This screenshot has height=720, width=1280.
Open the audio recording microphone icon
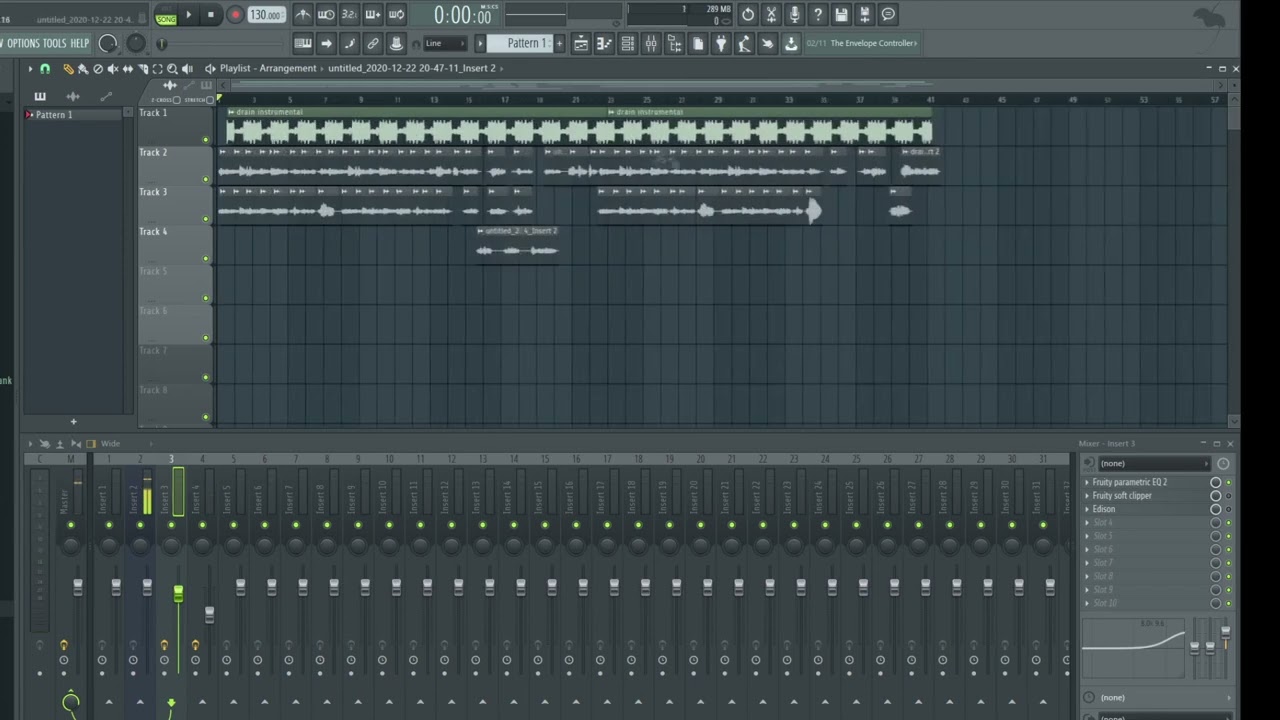794,15
